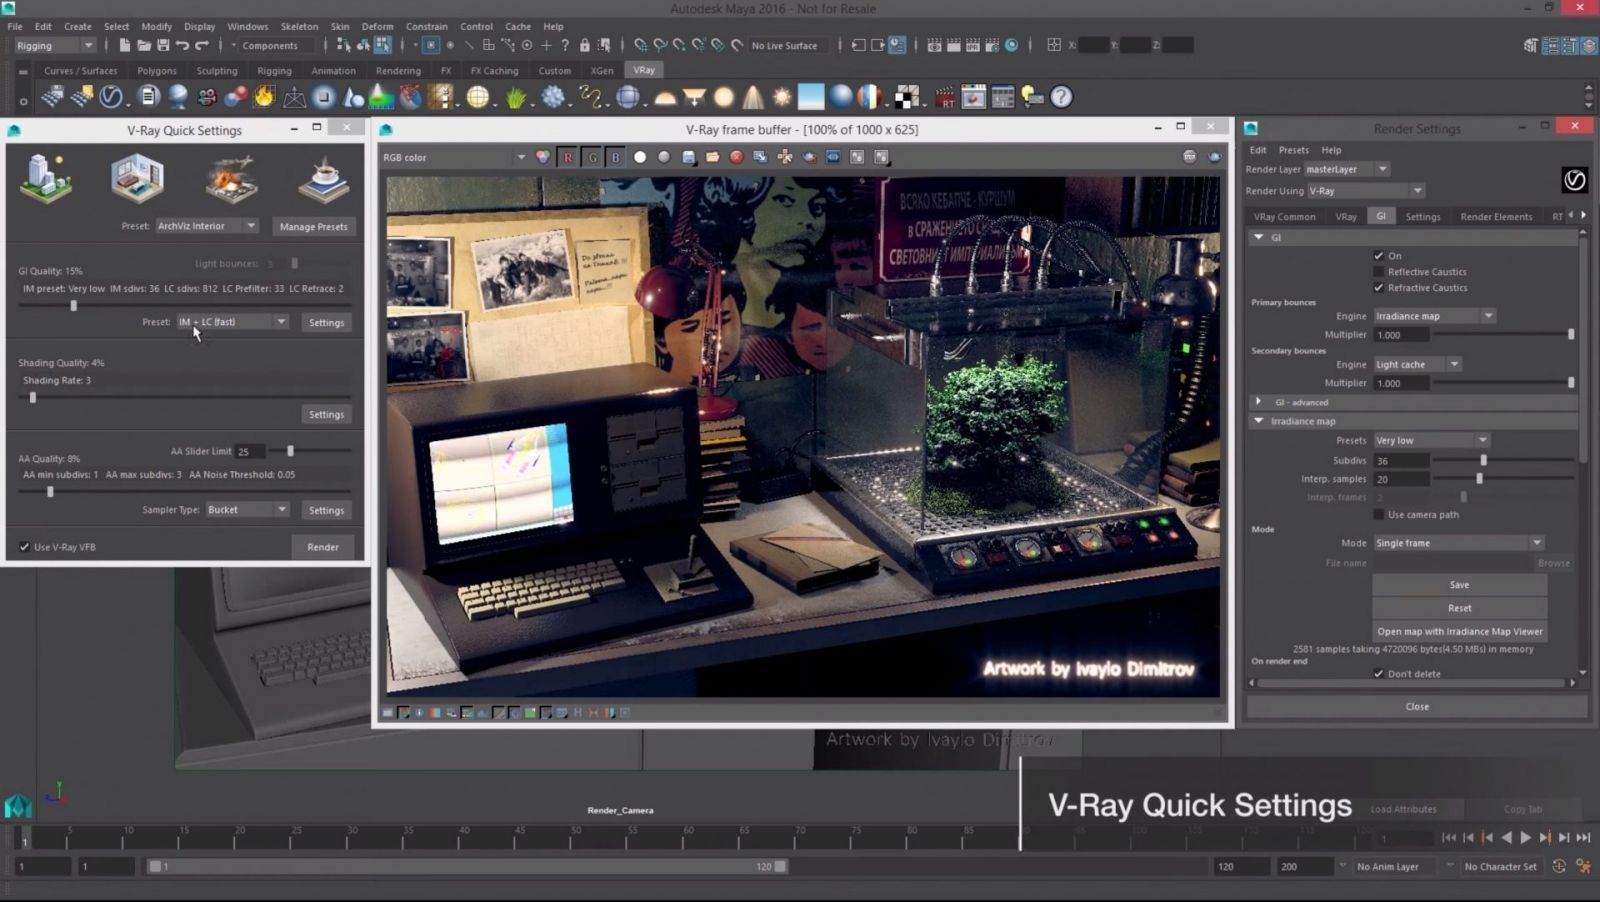Screen dimensions: 1600x902
Task: Click the V-Ray grass fur shelf icon
Action: tap(516, 97)
